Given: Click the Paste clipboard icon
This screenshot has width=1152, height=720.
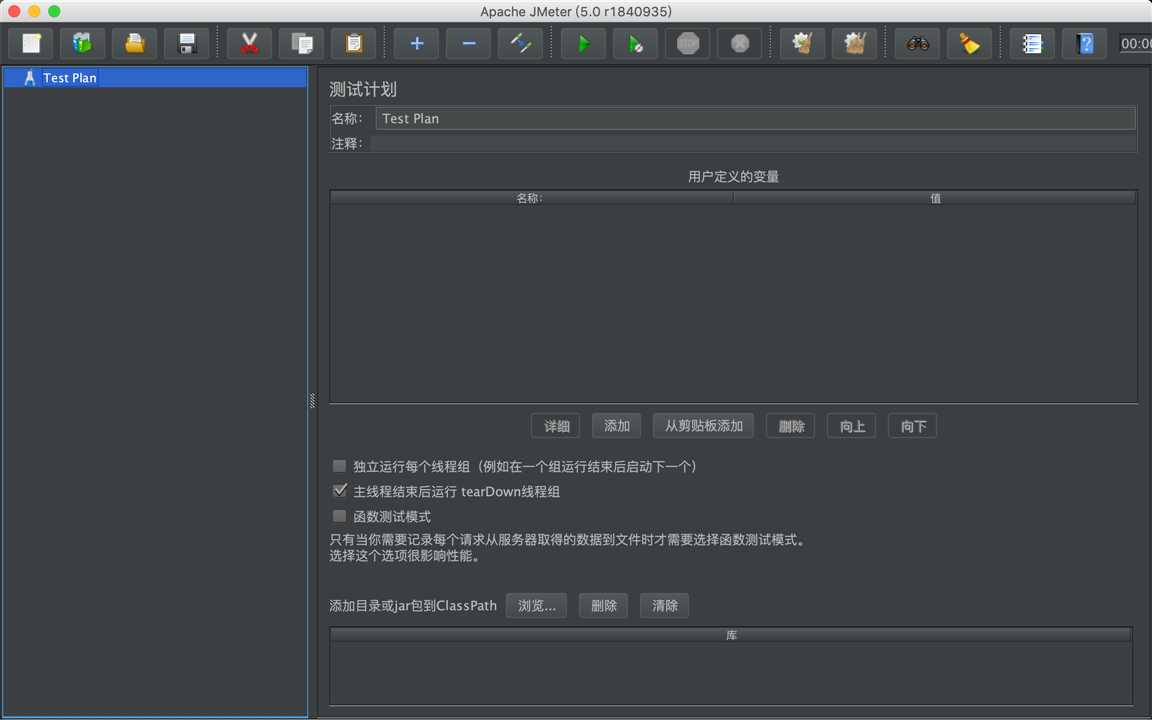Looking at the screenshot, I should [x=354, y=43].
